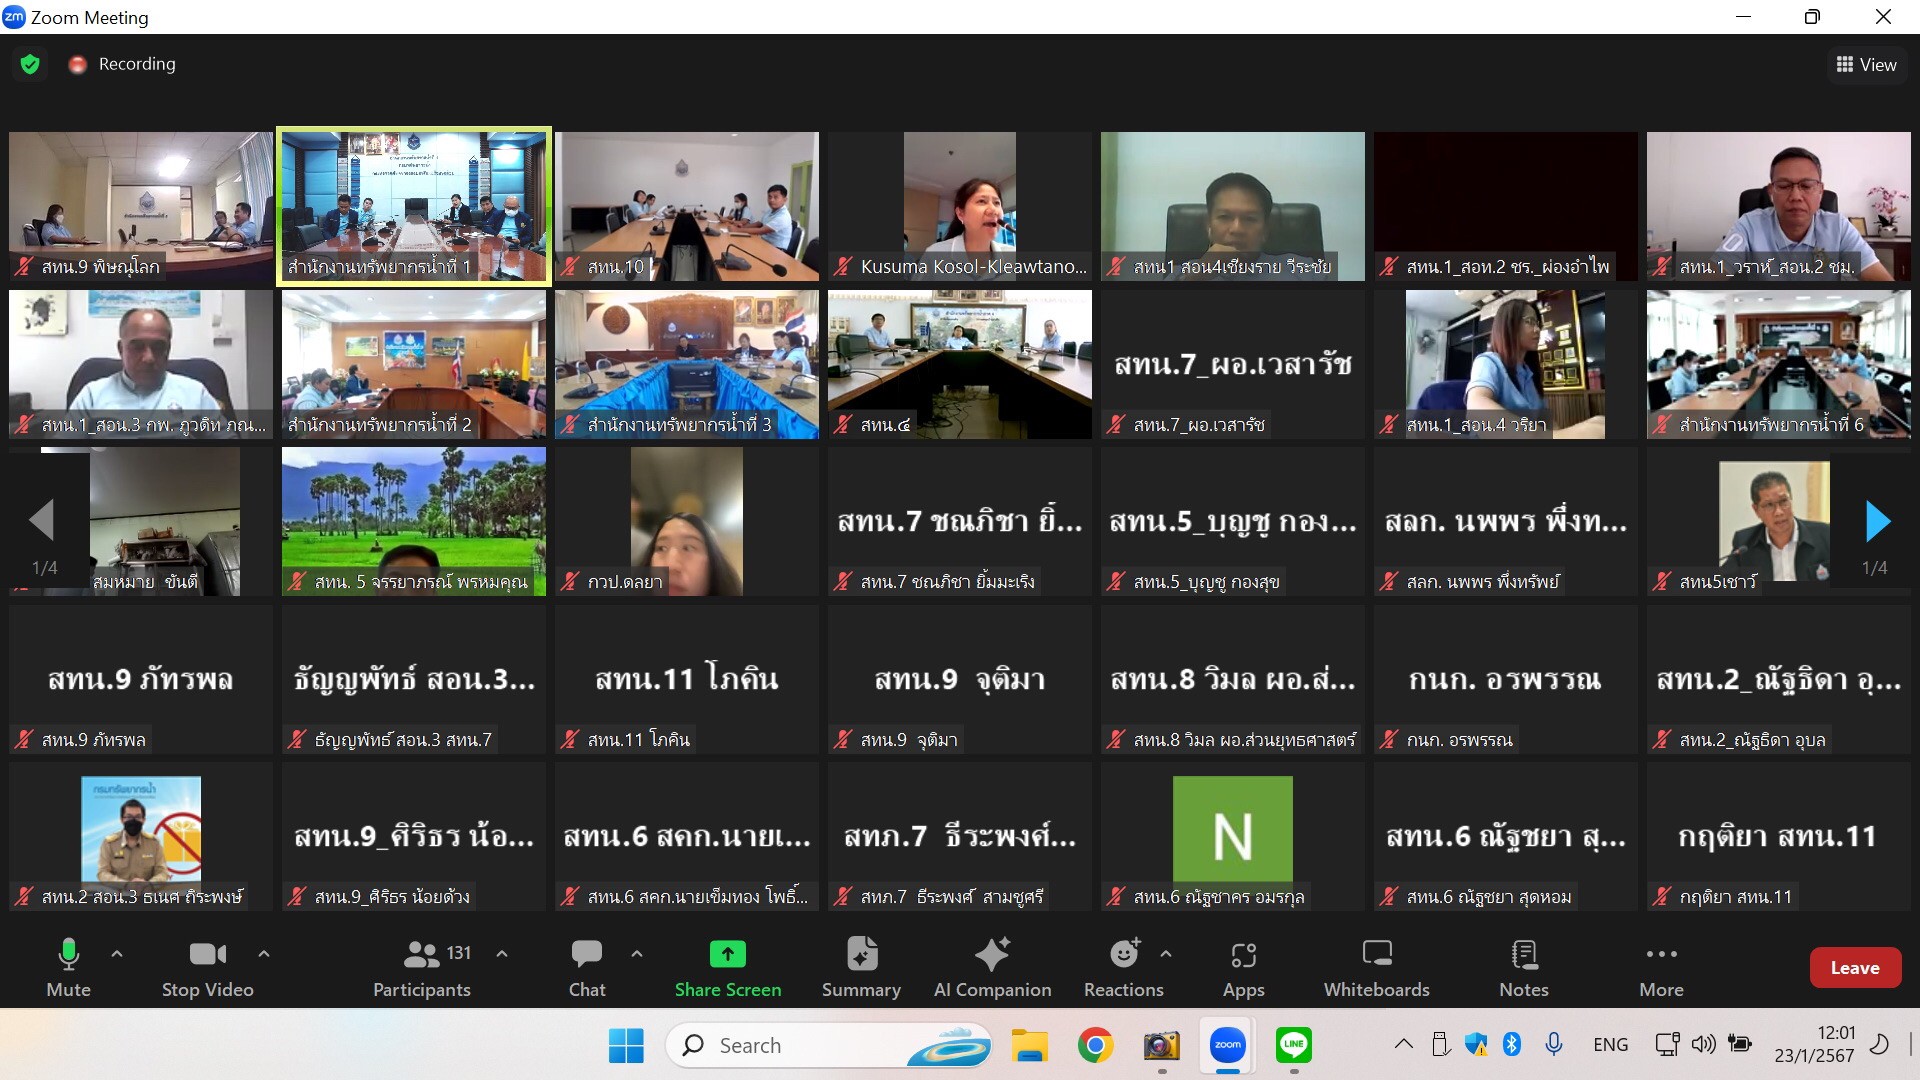Viewport: 1920px width, 1080px height.
Task: Select the สทน.10 video tile
Action: 687,207
